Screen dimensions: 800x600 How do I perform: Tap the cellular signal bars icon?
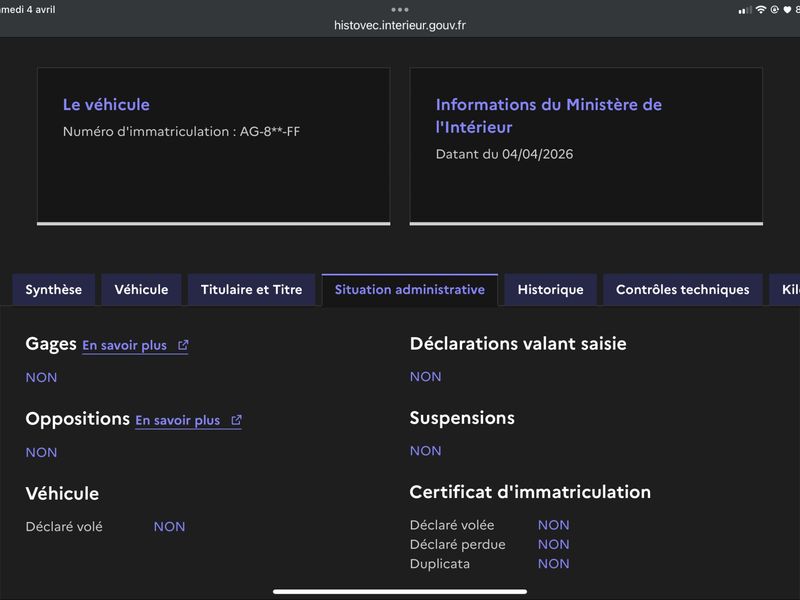(745, 10)
